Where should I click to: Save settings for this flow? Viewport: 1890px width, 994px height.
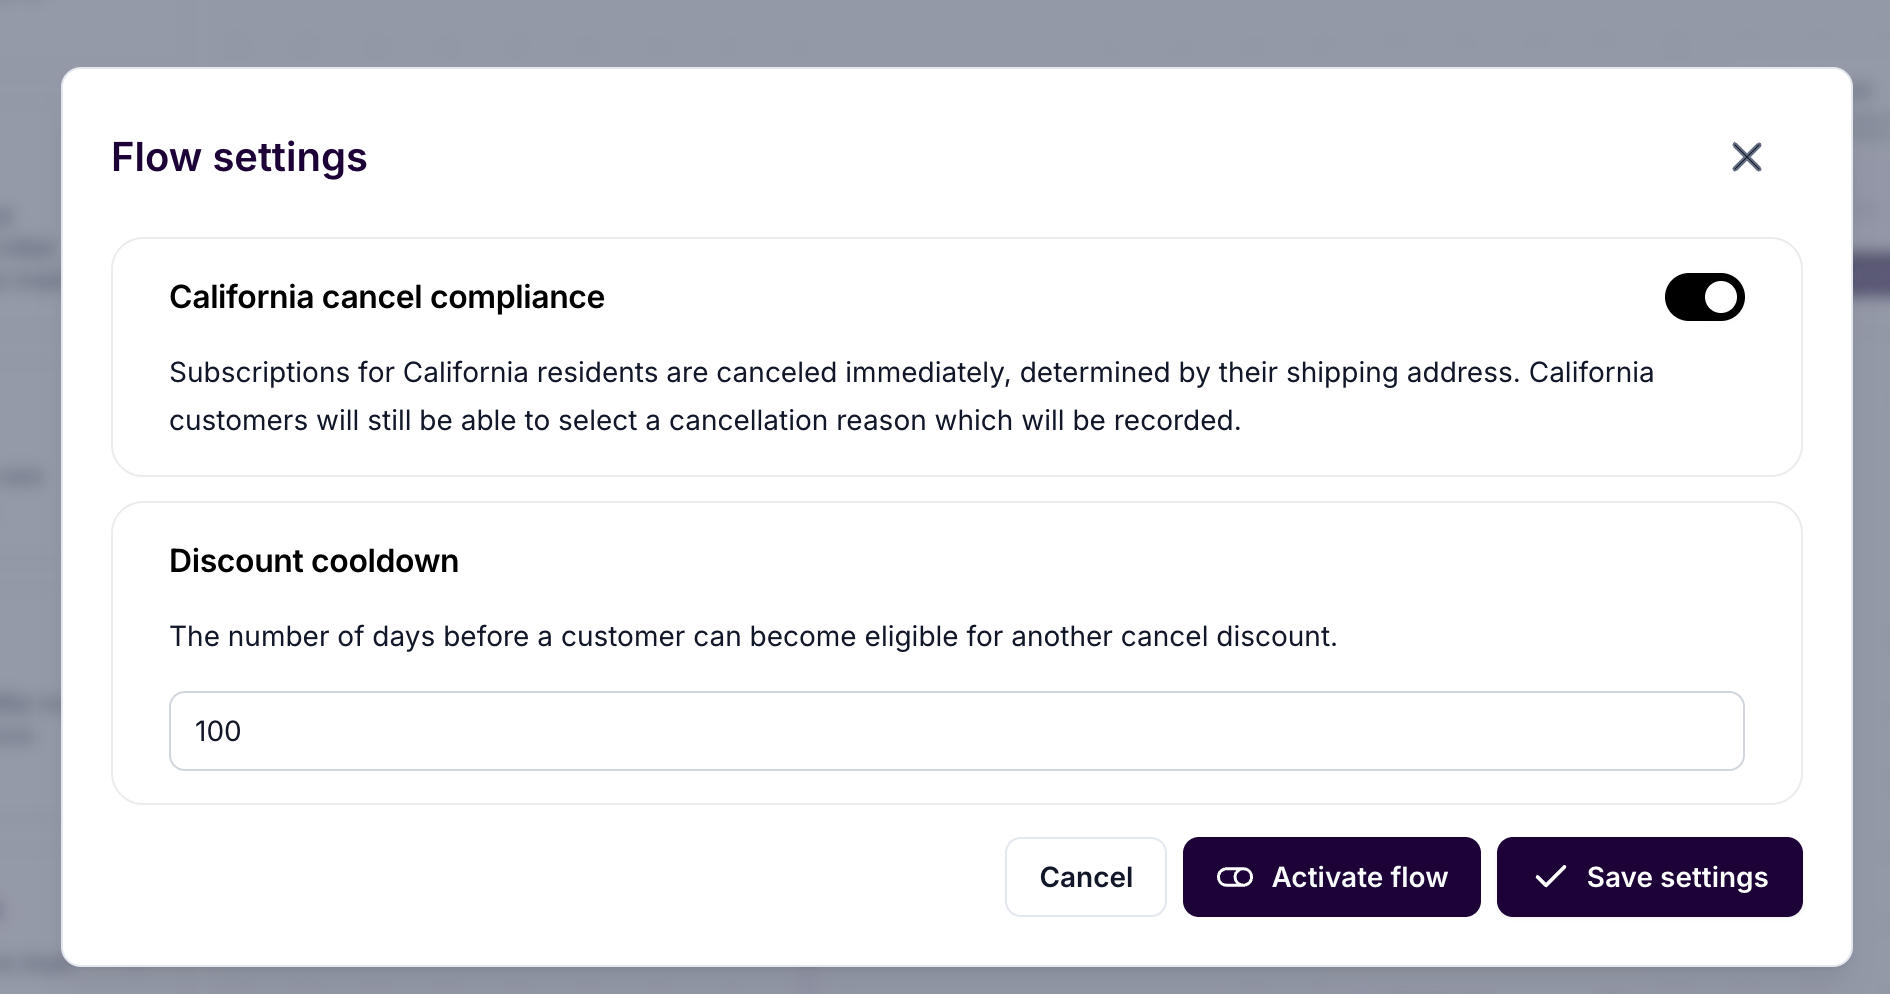(x=1650, y=877)
